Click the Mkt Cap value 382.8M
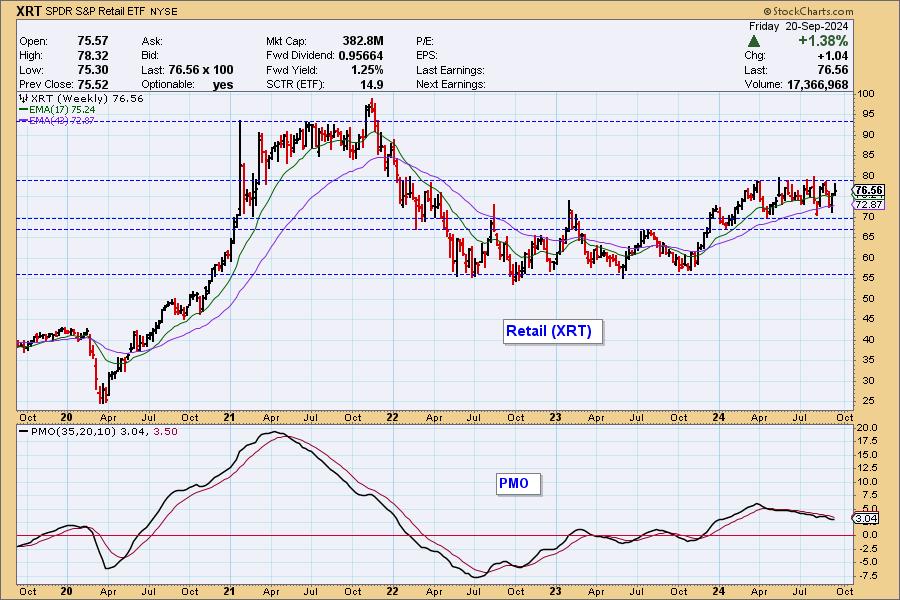The width and height of the screenshot is (900, 600). point(363,41)
